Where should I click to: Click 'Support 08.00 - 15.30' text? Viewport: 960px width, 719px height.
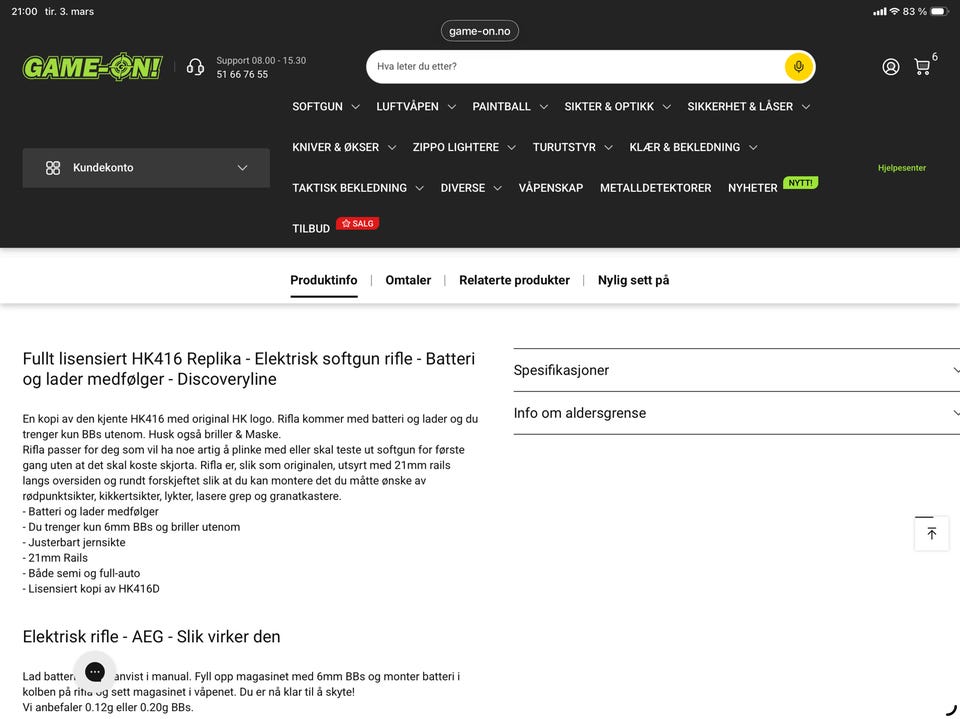(261, 61)
